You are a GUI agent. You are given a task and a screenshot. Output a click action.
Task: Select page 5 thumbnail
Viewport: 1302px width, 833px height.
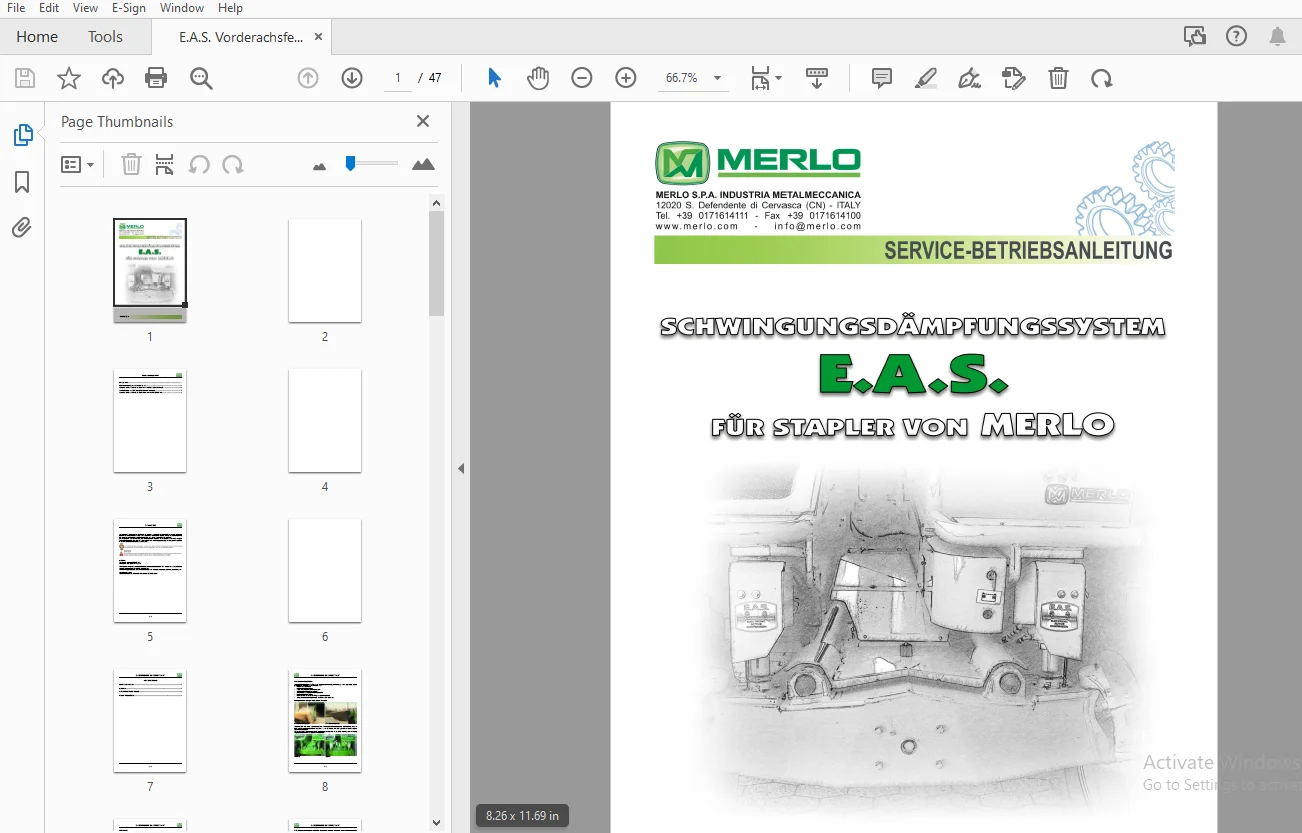150,570
